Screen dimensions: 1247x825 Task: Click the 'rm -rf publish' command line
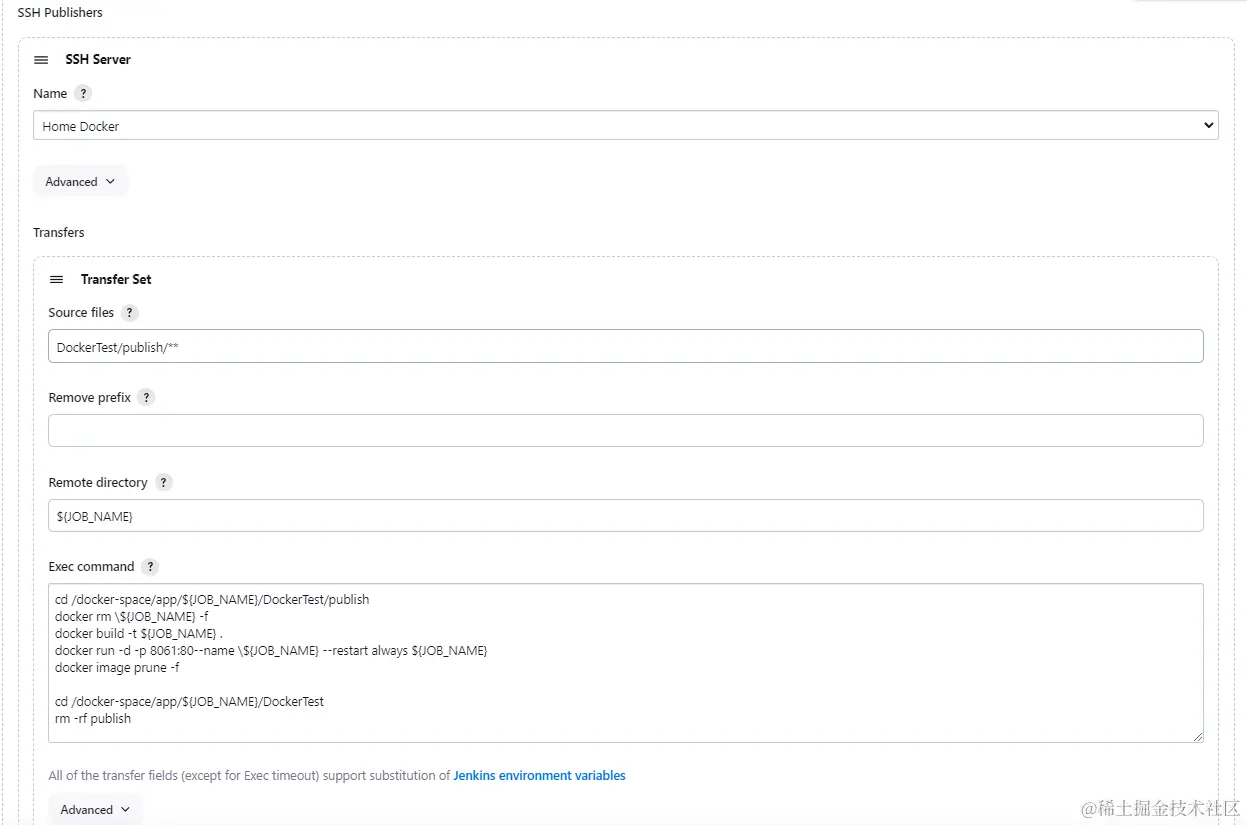93,718
